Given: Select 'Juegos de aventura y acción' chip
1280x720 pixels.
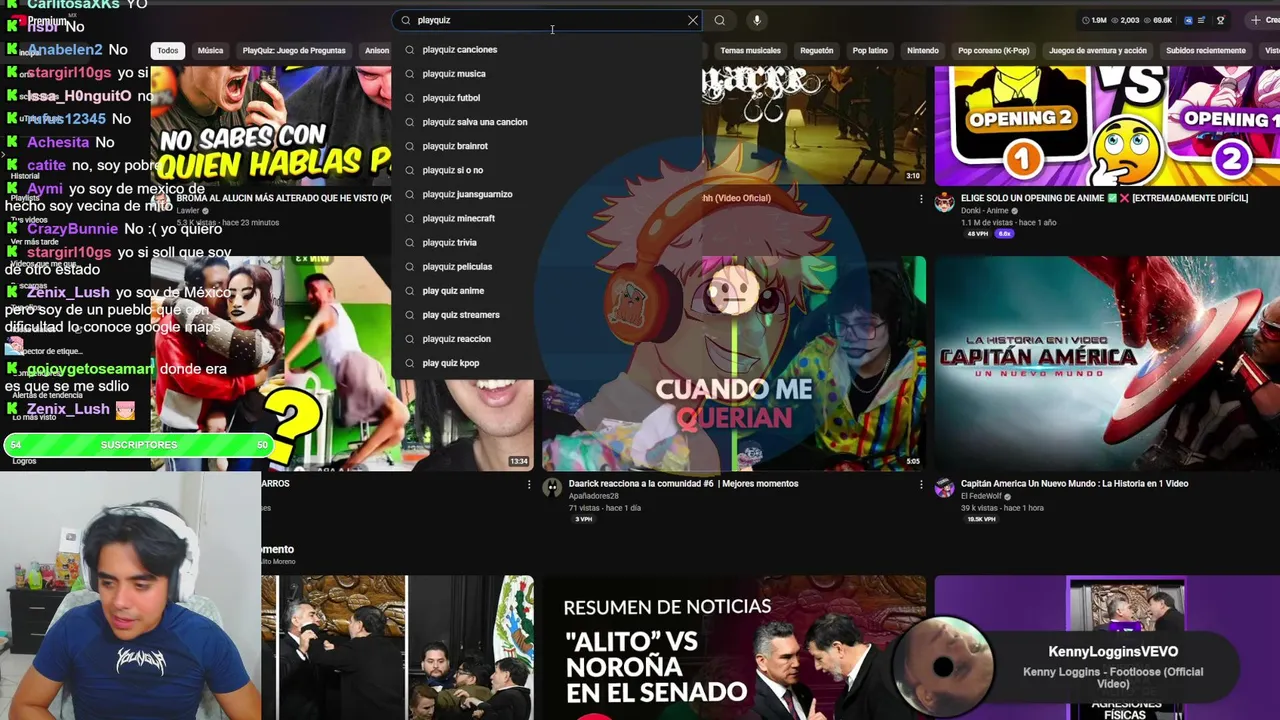Looking at the screenshot, I should click(x=1098, y=50).
